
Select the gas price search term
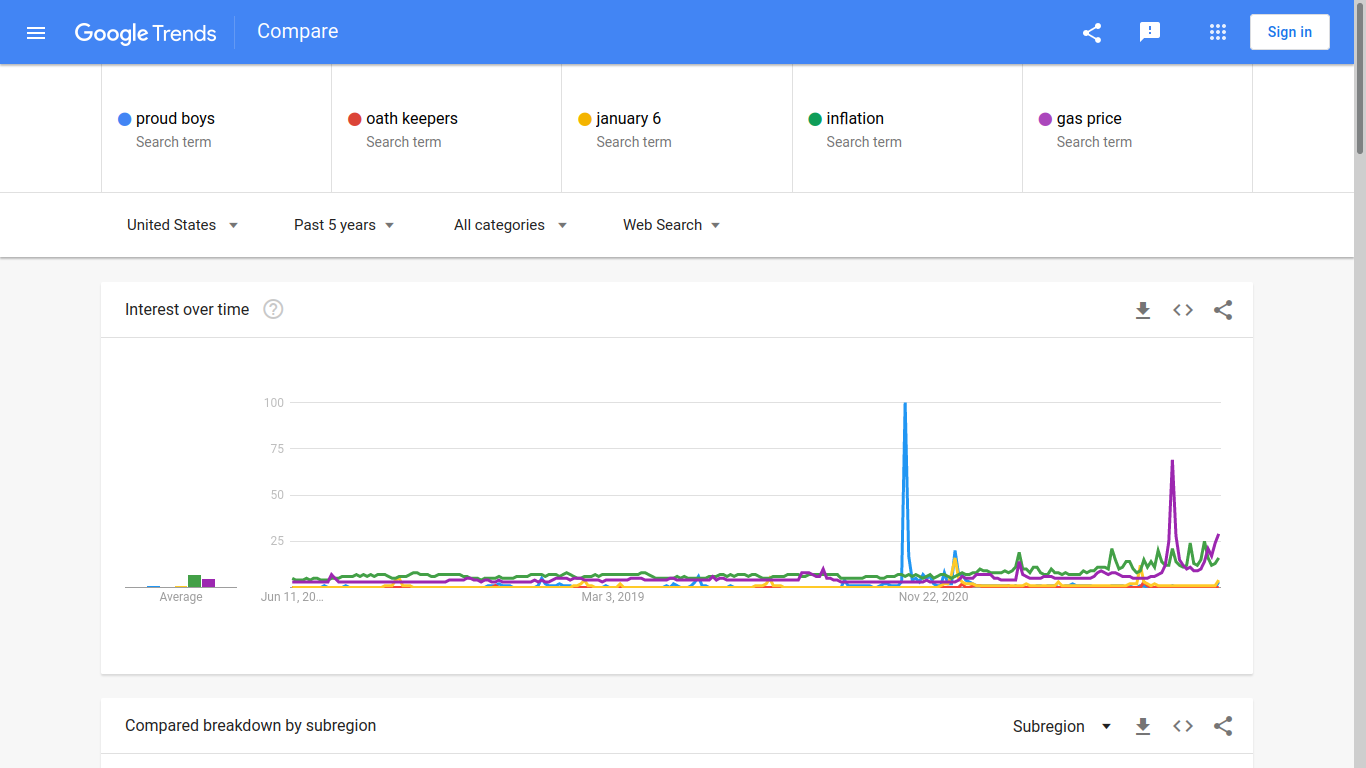[1137, 129]
